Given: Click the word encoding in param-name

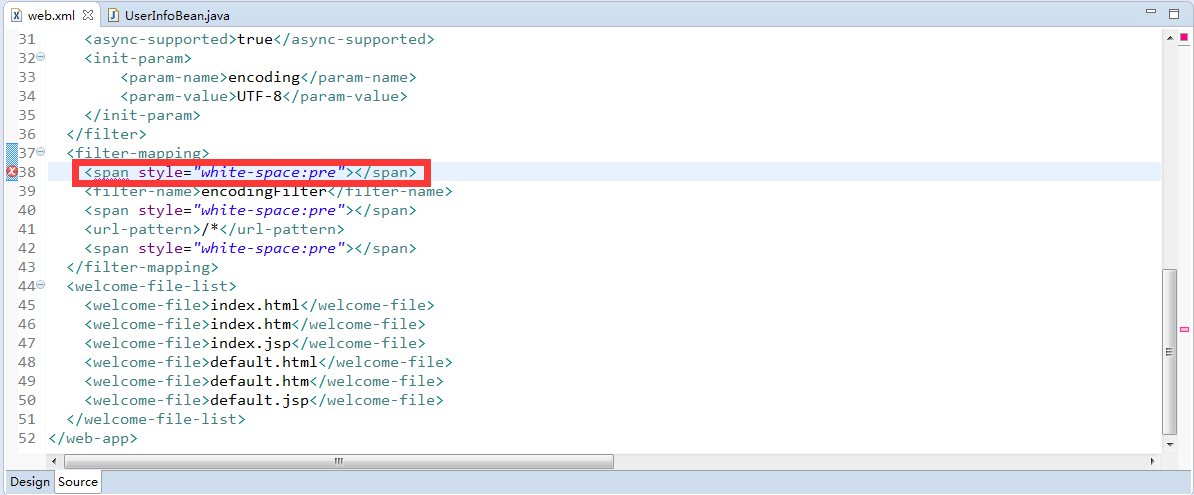Looking at the screenshot, I should [263, 77].
